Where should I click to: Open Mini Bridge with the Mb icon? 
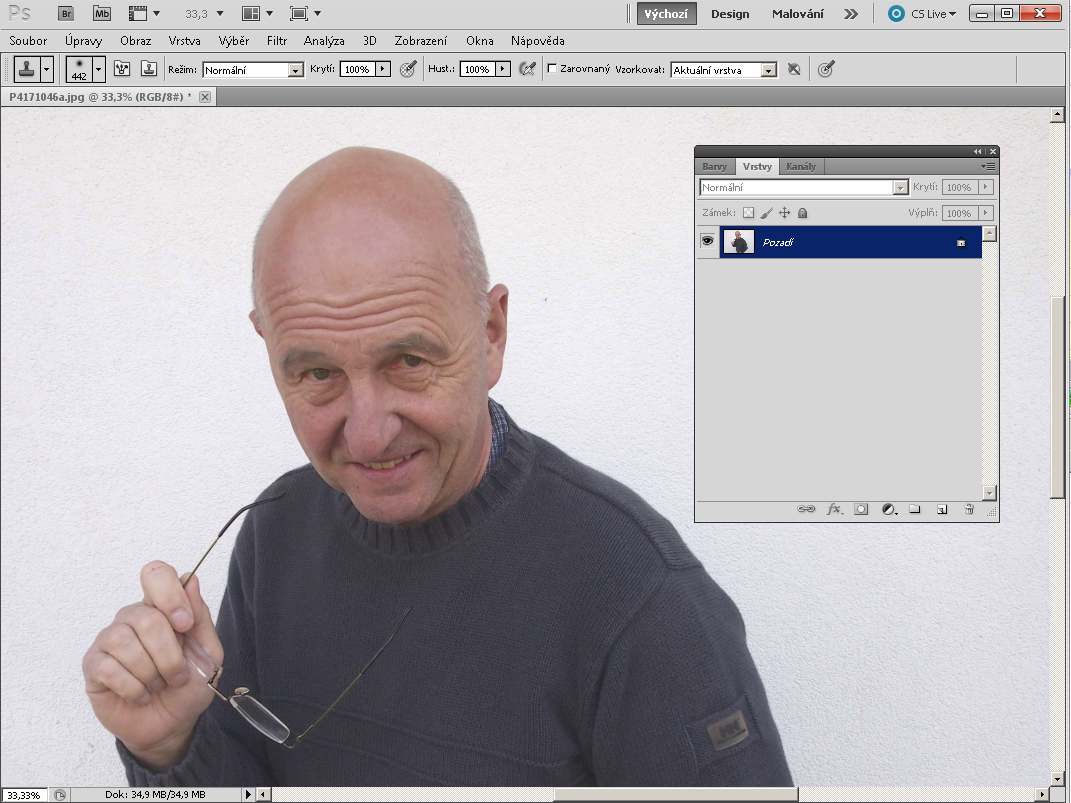[102, 14]
